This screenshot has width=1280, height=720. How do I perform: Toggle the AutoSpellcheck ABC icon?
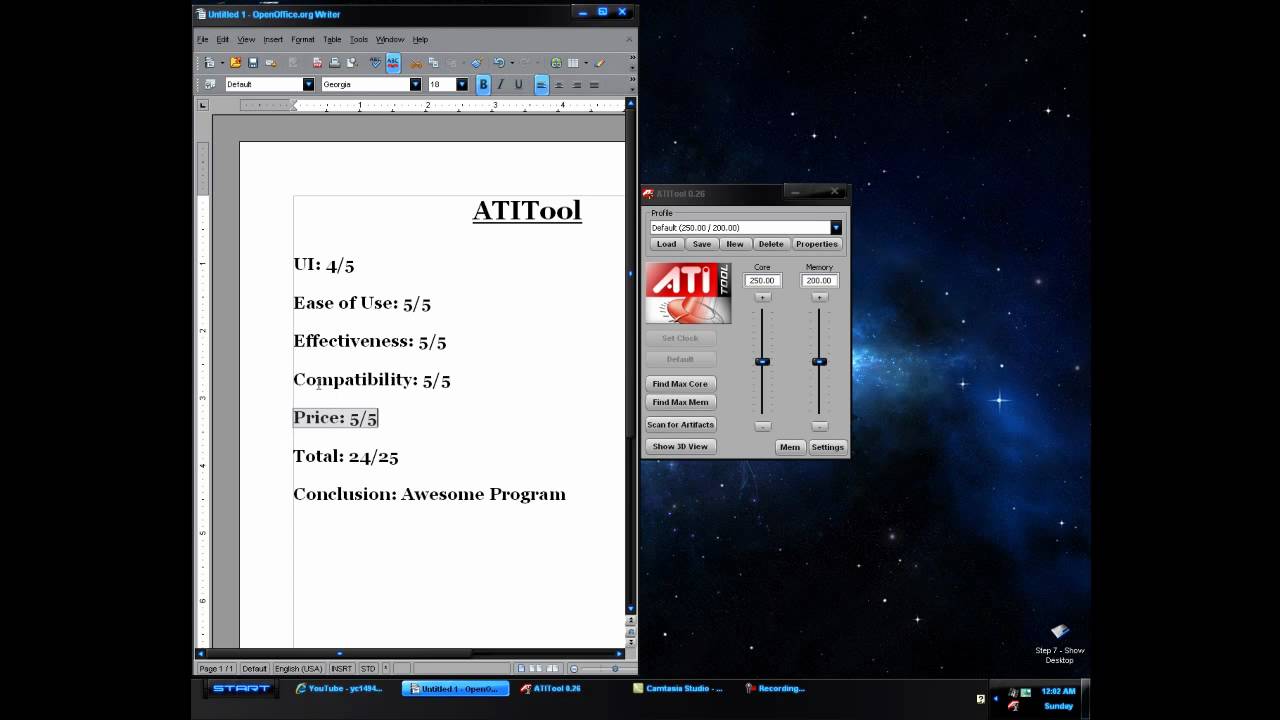(393, 62)
